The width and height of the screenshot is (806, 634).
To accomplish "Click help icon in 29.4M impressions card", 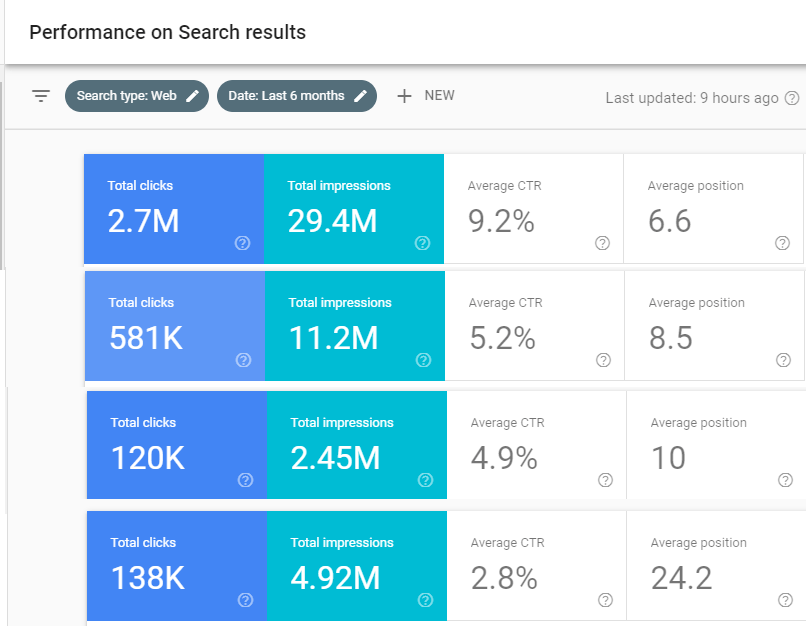I will [x=422, y=243].
